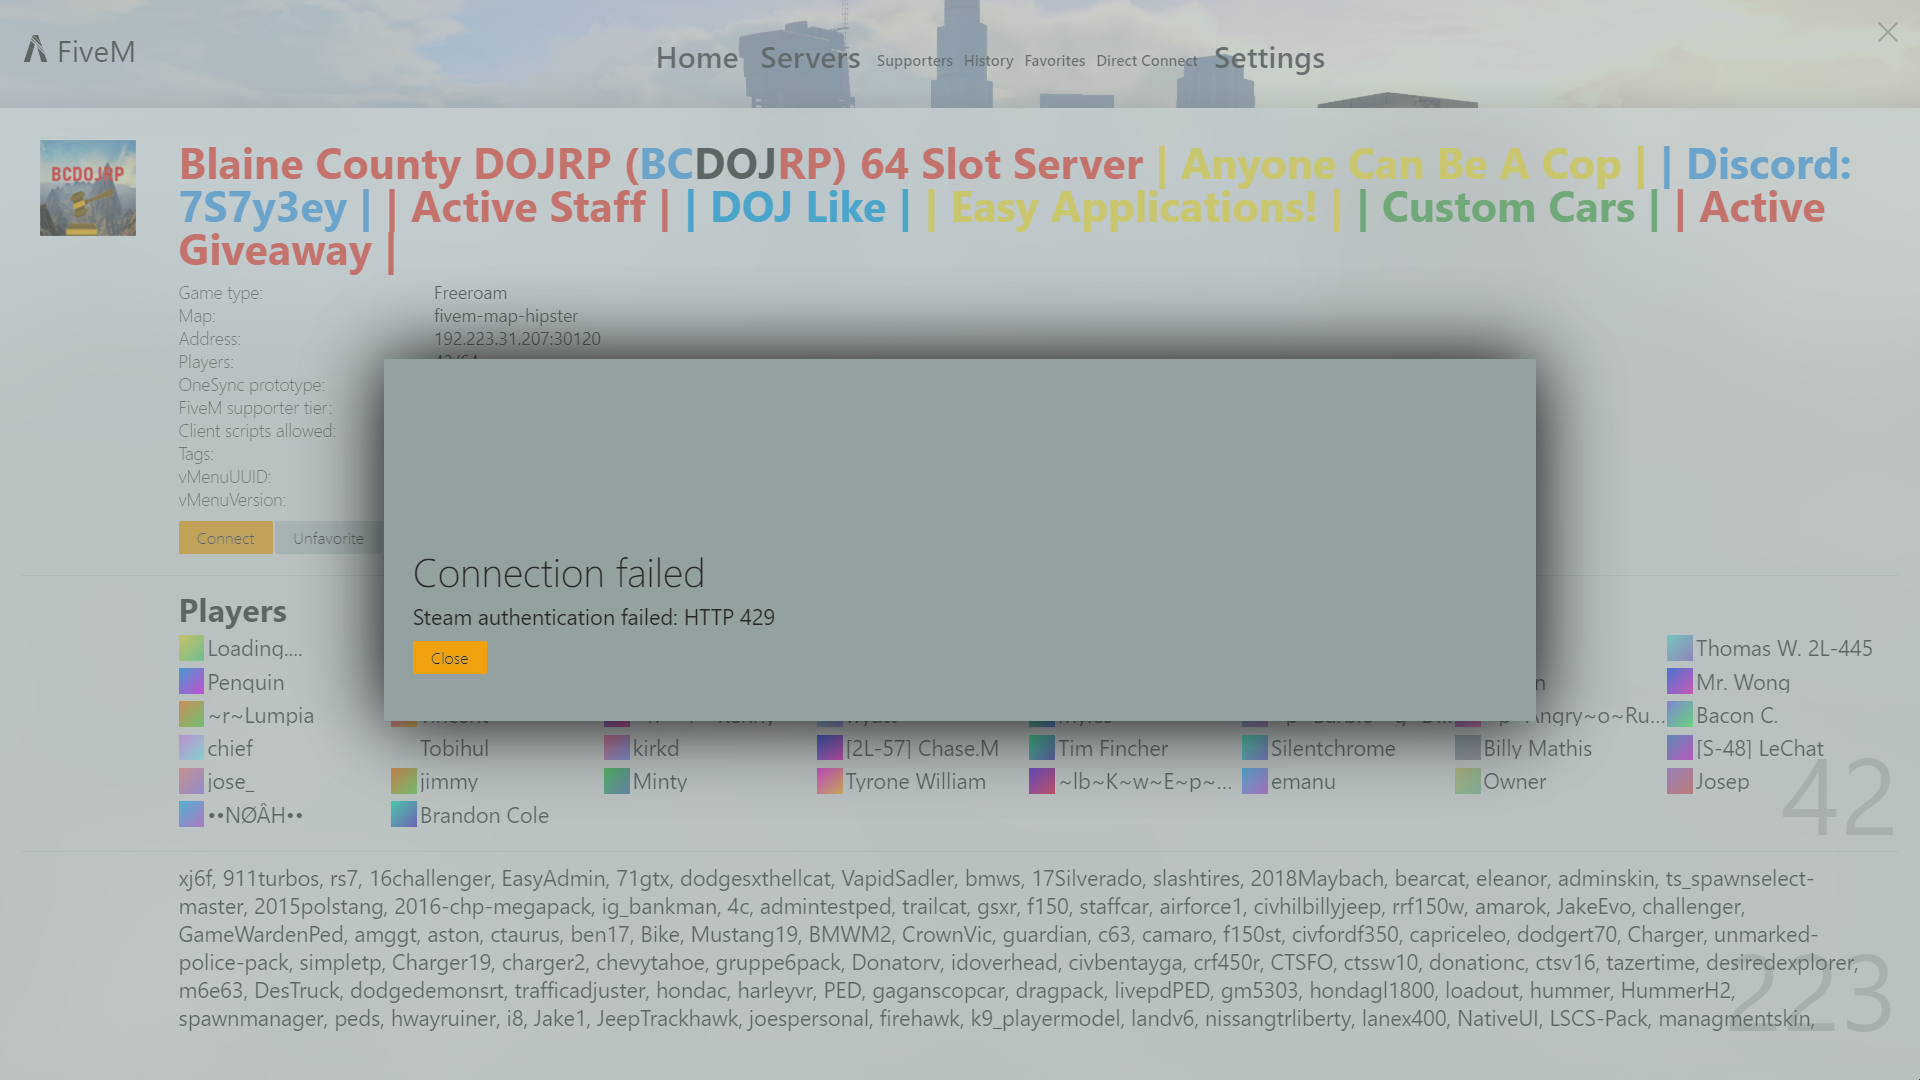Viewport: 1920px width, 1080px height.
Task: Click avatar icon next to jose_
Action: point(191,780)
